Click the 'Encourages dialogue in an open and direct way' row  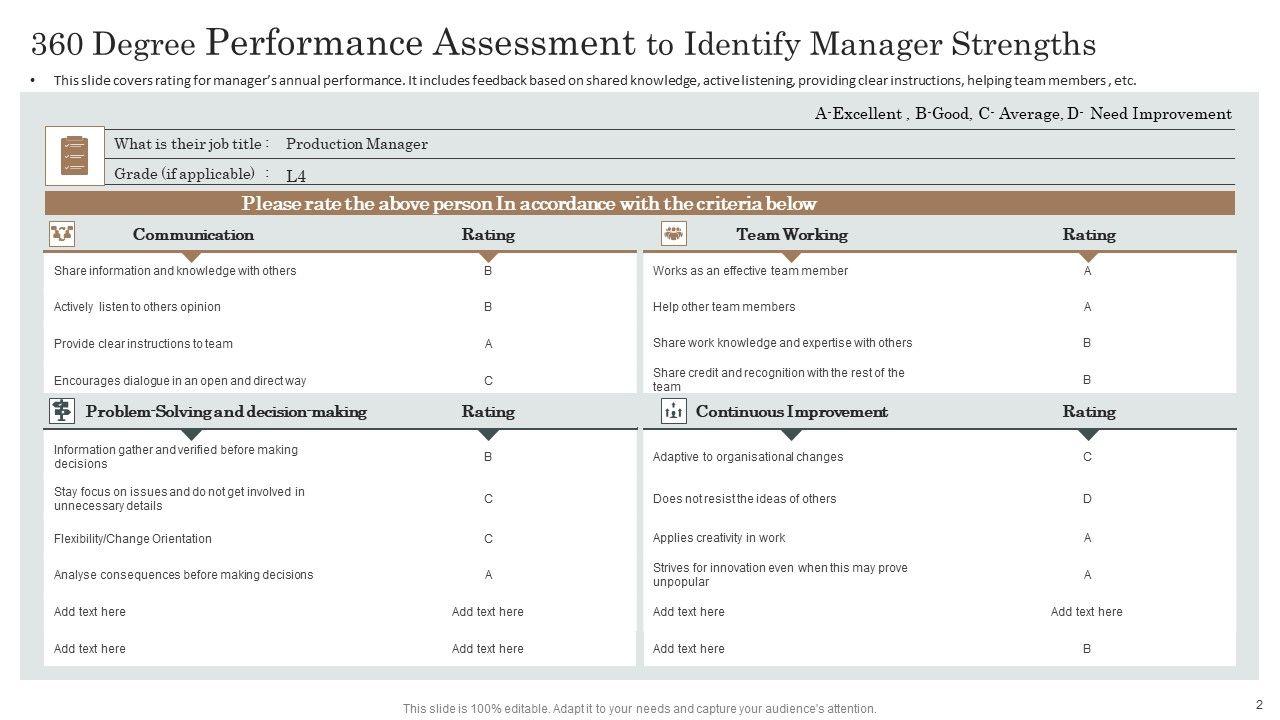pos(180,381)
